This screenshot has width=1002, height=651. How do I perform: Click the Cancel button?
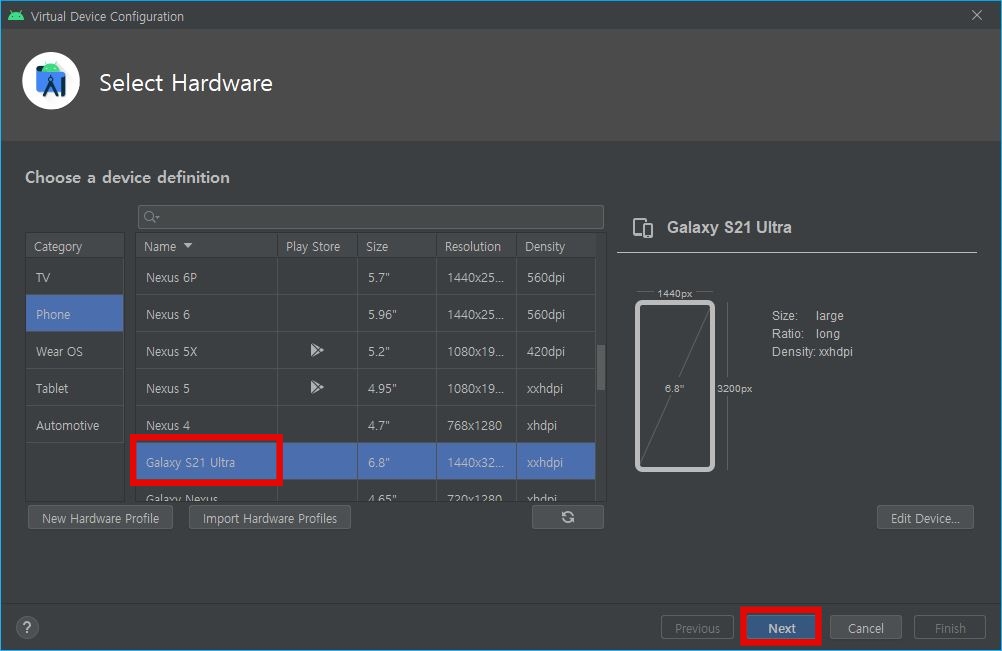pos(866,628)
